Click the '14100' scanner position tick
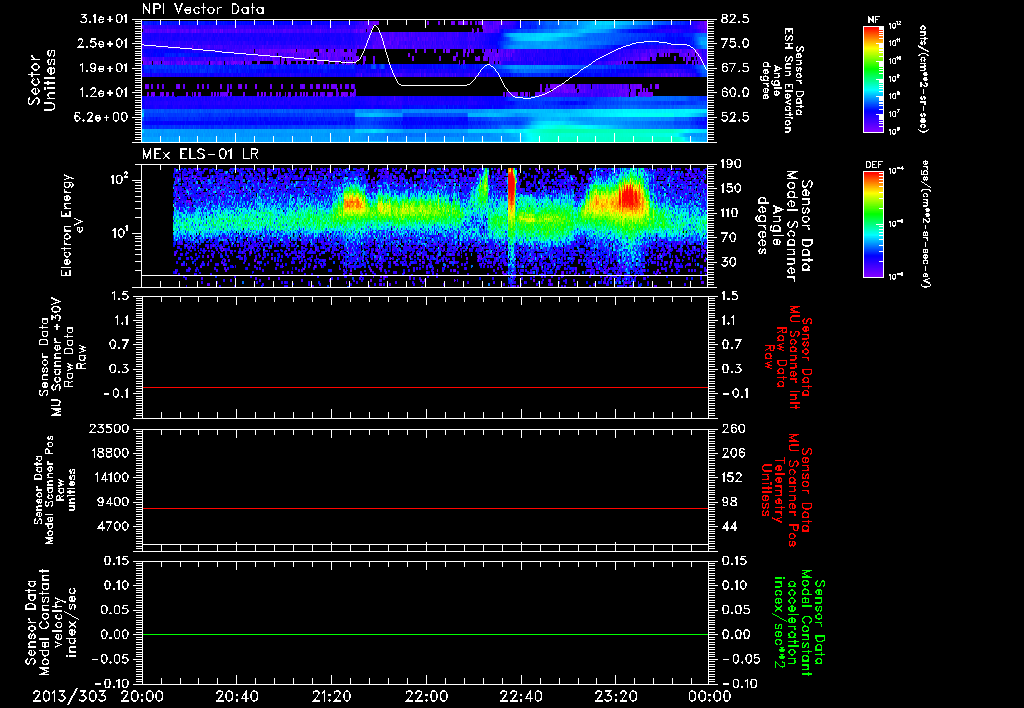The width and height of the screenshot is (1024, 708). click(x=110, y=477)
